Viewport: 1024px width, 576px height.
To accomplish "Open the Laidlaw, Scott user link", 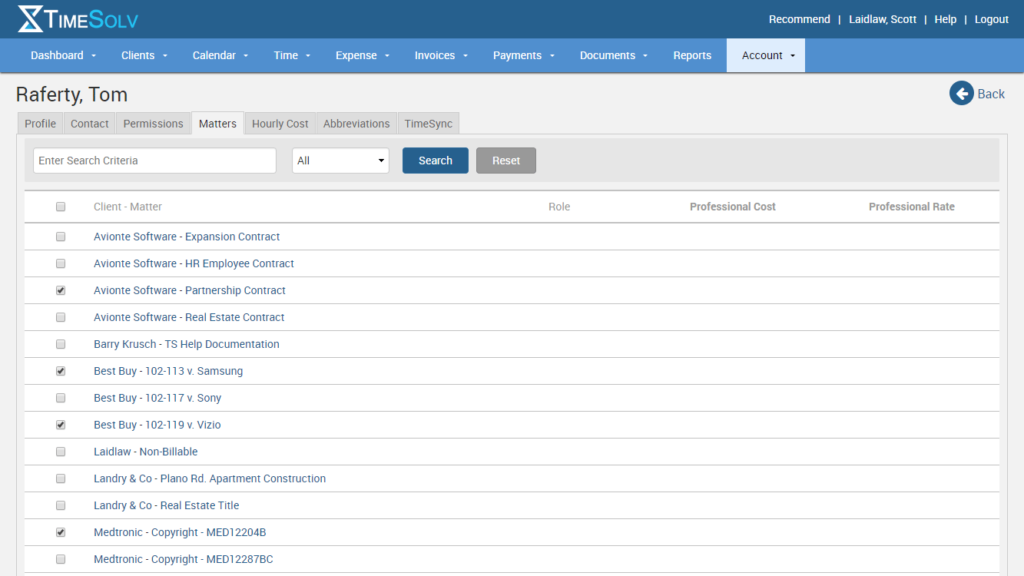I will coord(882,20).
